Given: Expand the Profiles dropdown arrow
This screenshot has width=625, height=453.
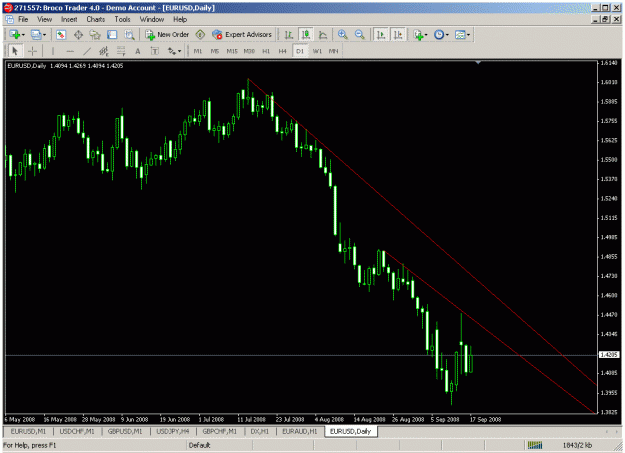Looking at the screenshot, I should tap(44, 35).
